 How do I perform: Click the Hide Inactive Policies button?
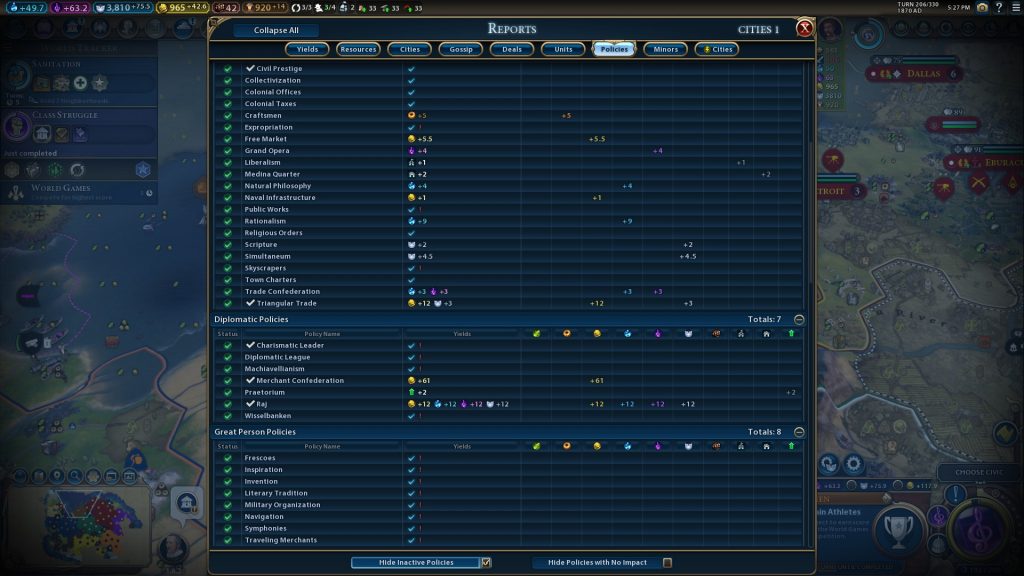pos(416,563)
